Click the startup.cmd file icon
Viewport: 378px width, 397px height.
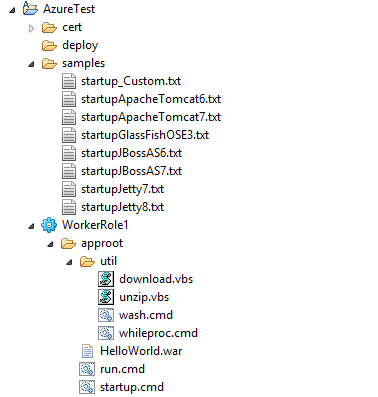click(x=87, y=387)
